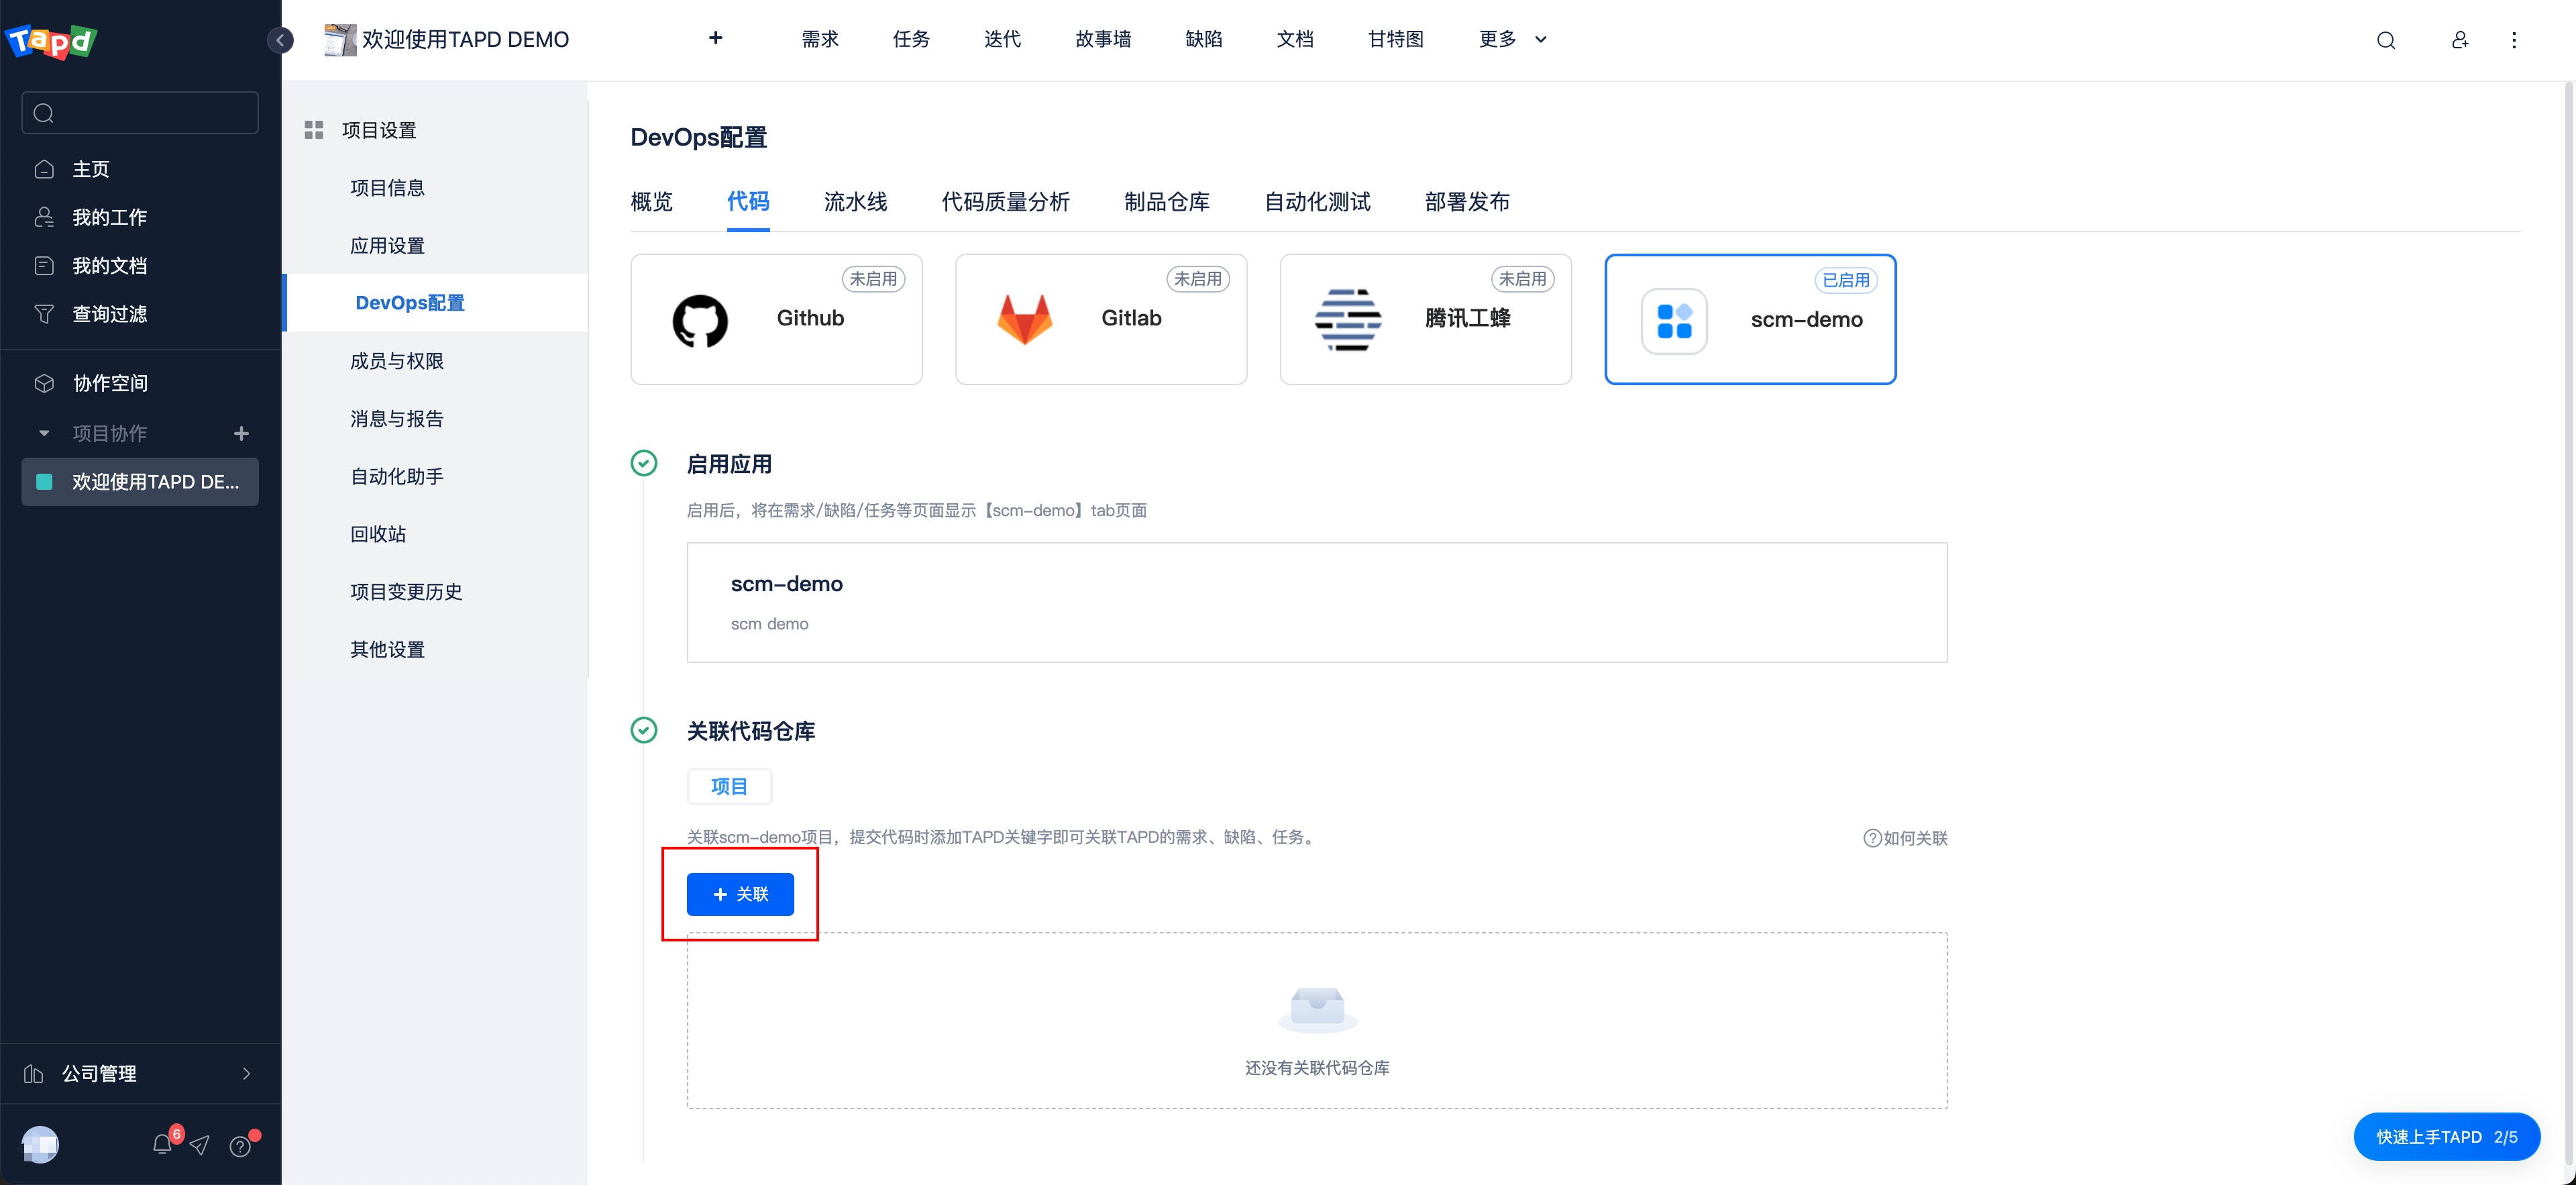Click the cube icon beside 协作空间
This screenshot has width=2576, height=1185.
click(x=44, y=383)
